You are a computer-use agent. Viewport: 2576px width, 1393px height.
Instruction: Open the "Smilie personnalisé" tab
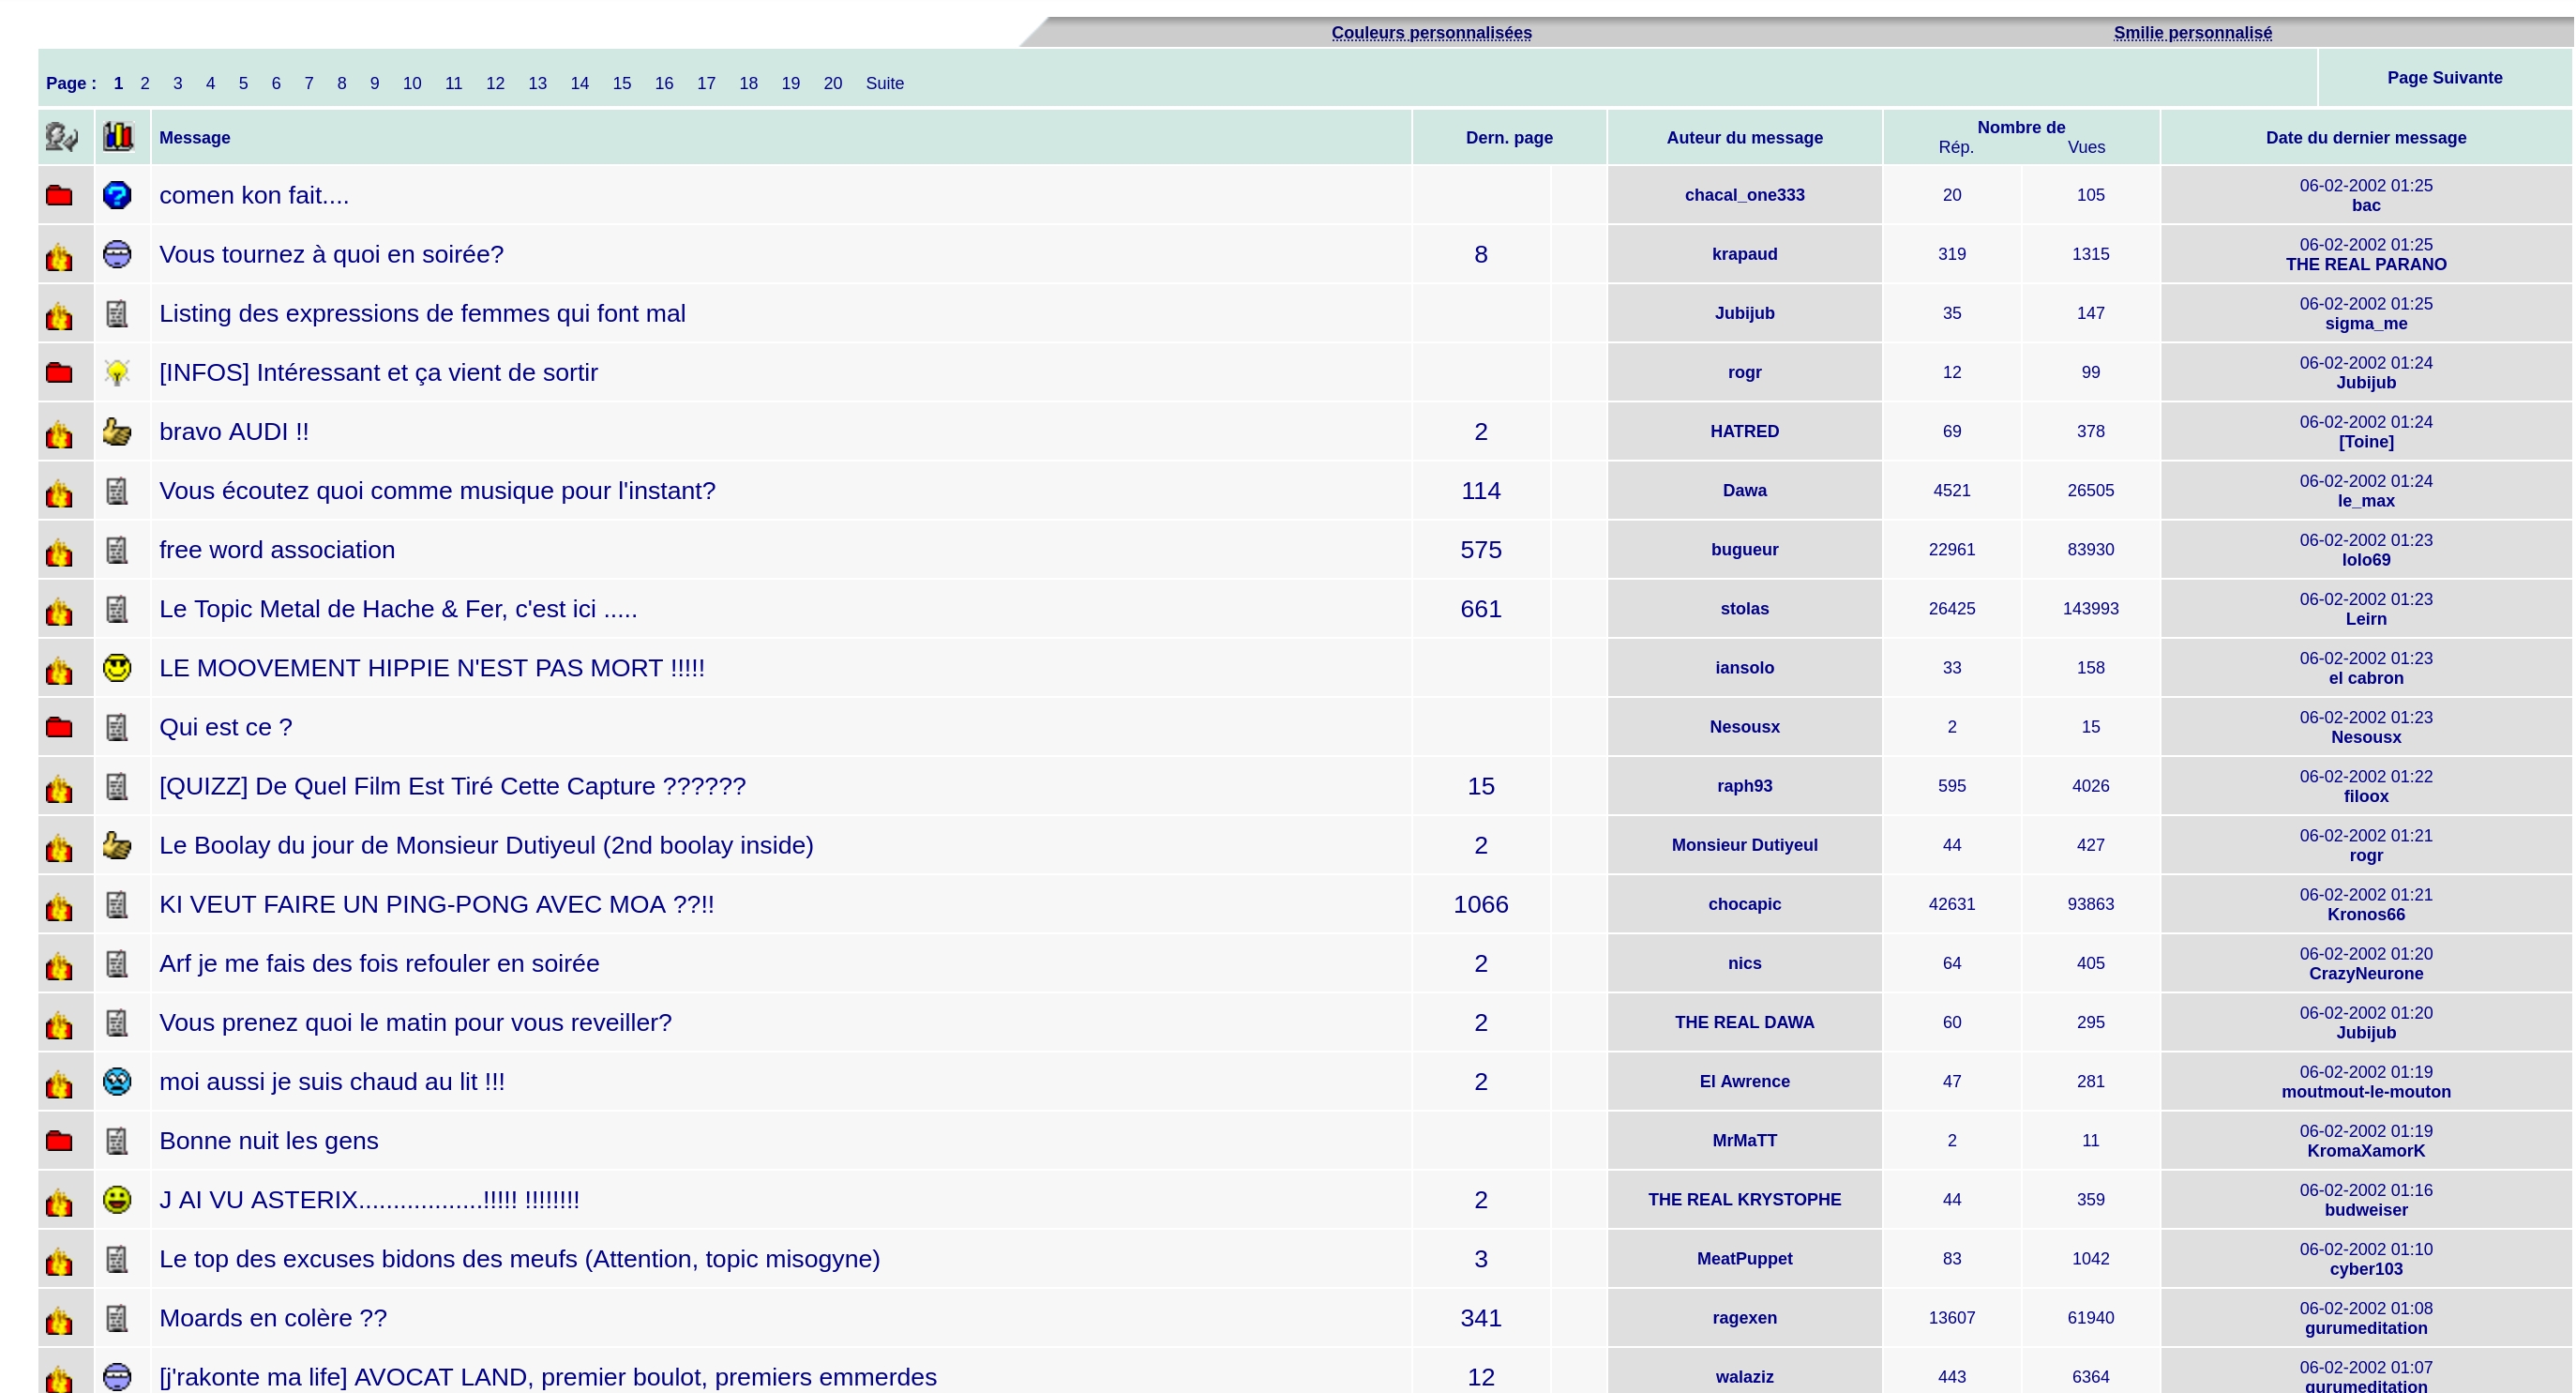[x=2192, y=33]
